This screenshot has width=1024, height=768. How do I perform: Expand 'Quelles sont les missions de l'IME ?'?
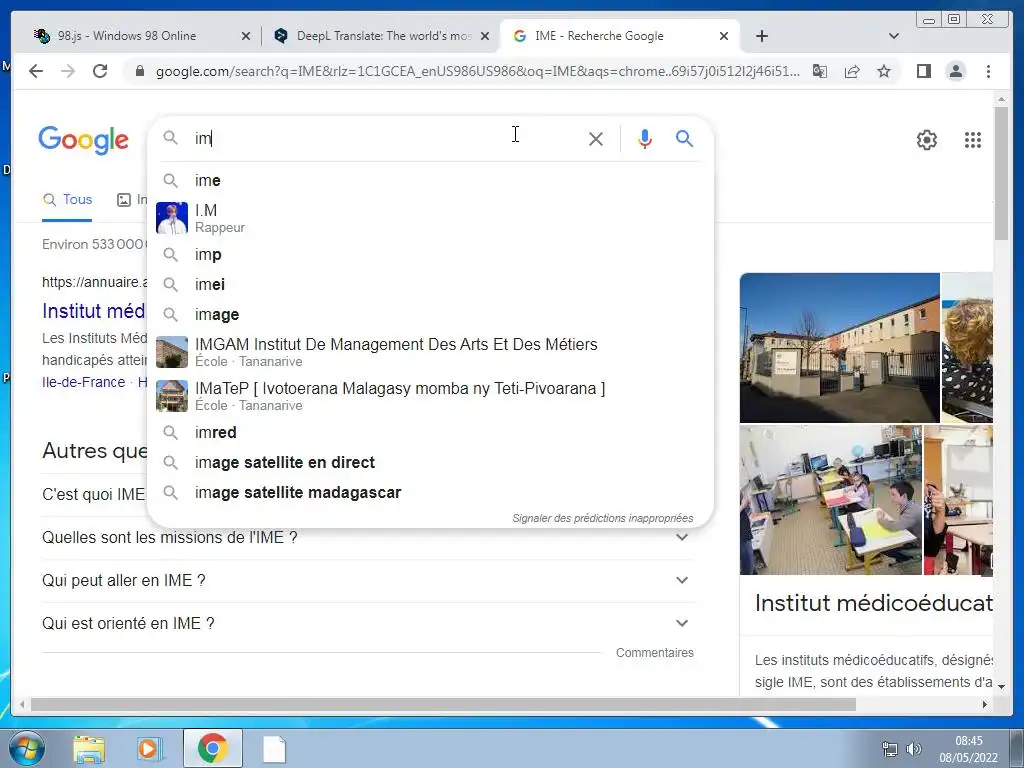point(366,537)
